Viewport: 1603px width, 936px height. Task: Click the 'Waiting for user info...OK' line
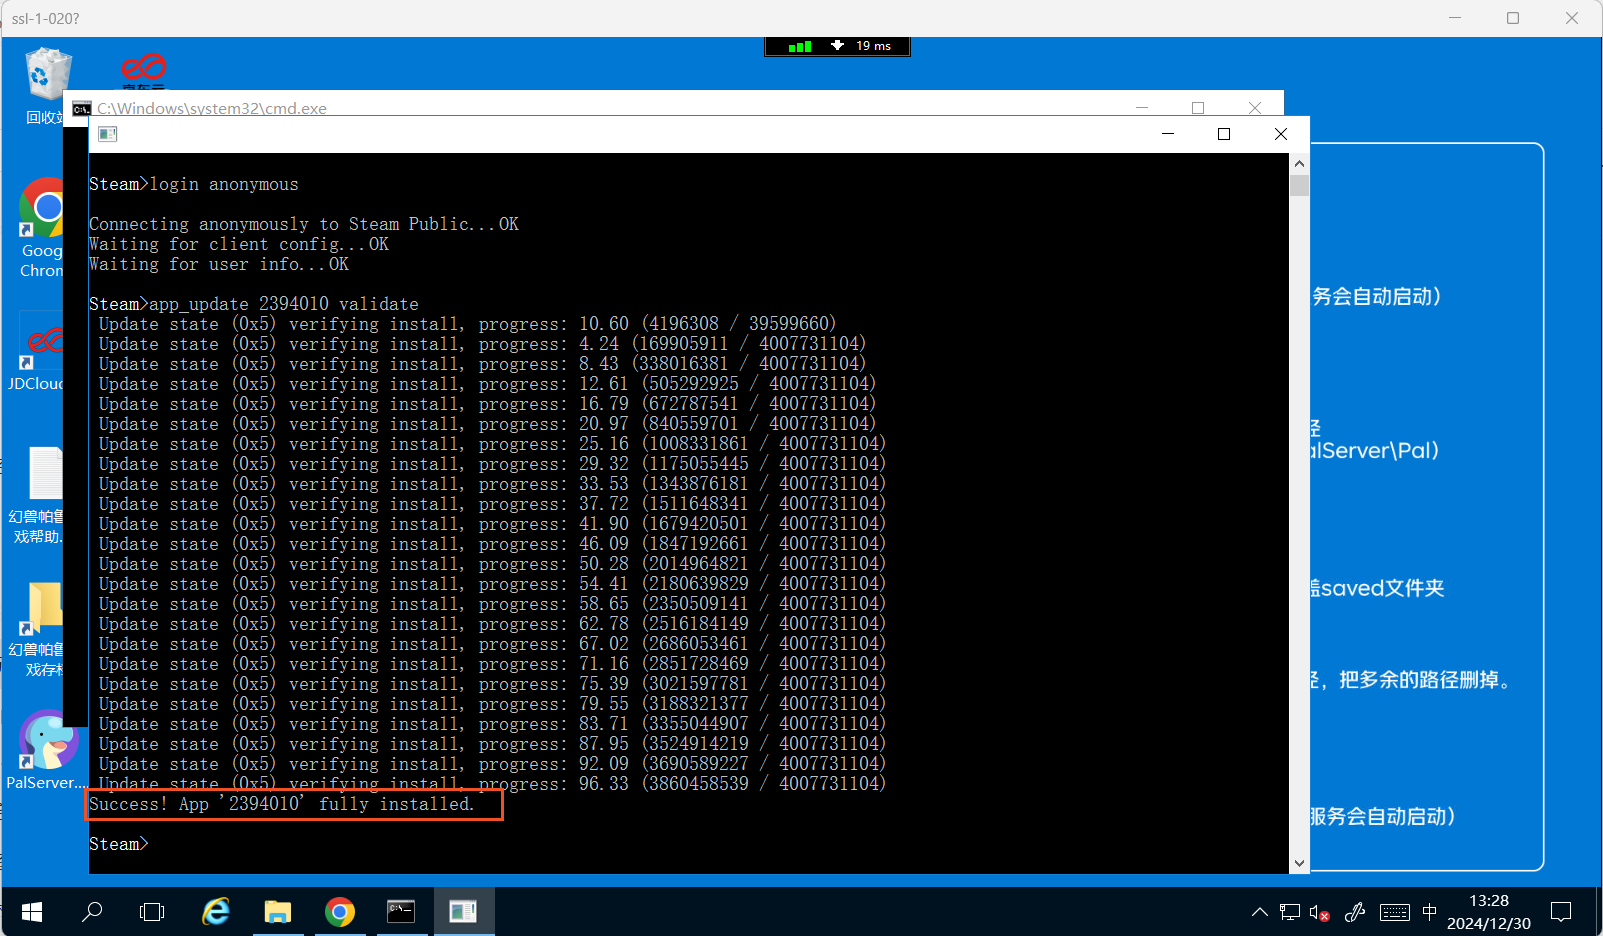[x=219, y=264]
